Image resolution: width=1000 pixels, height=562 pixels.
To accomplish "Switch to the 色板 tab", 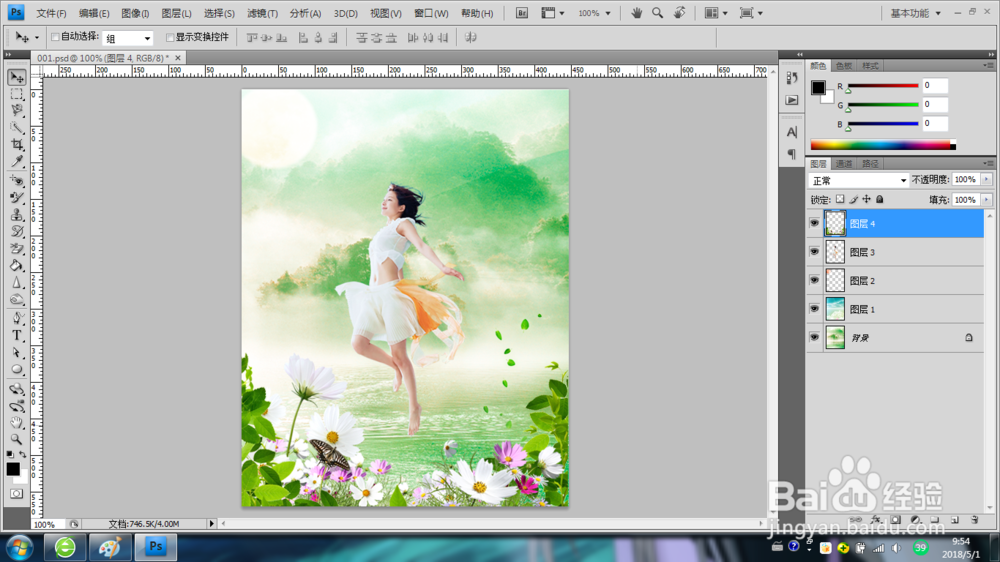I will pyautogui.click(x=844, y=66).
